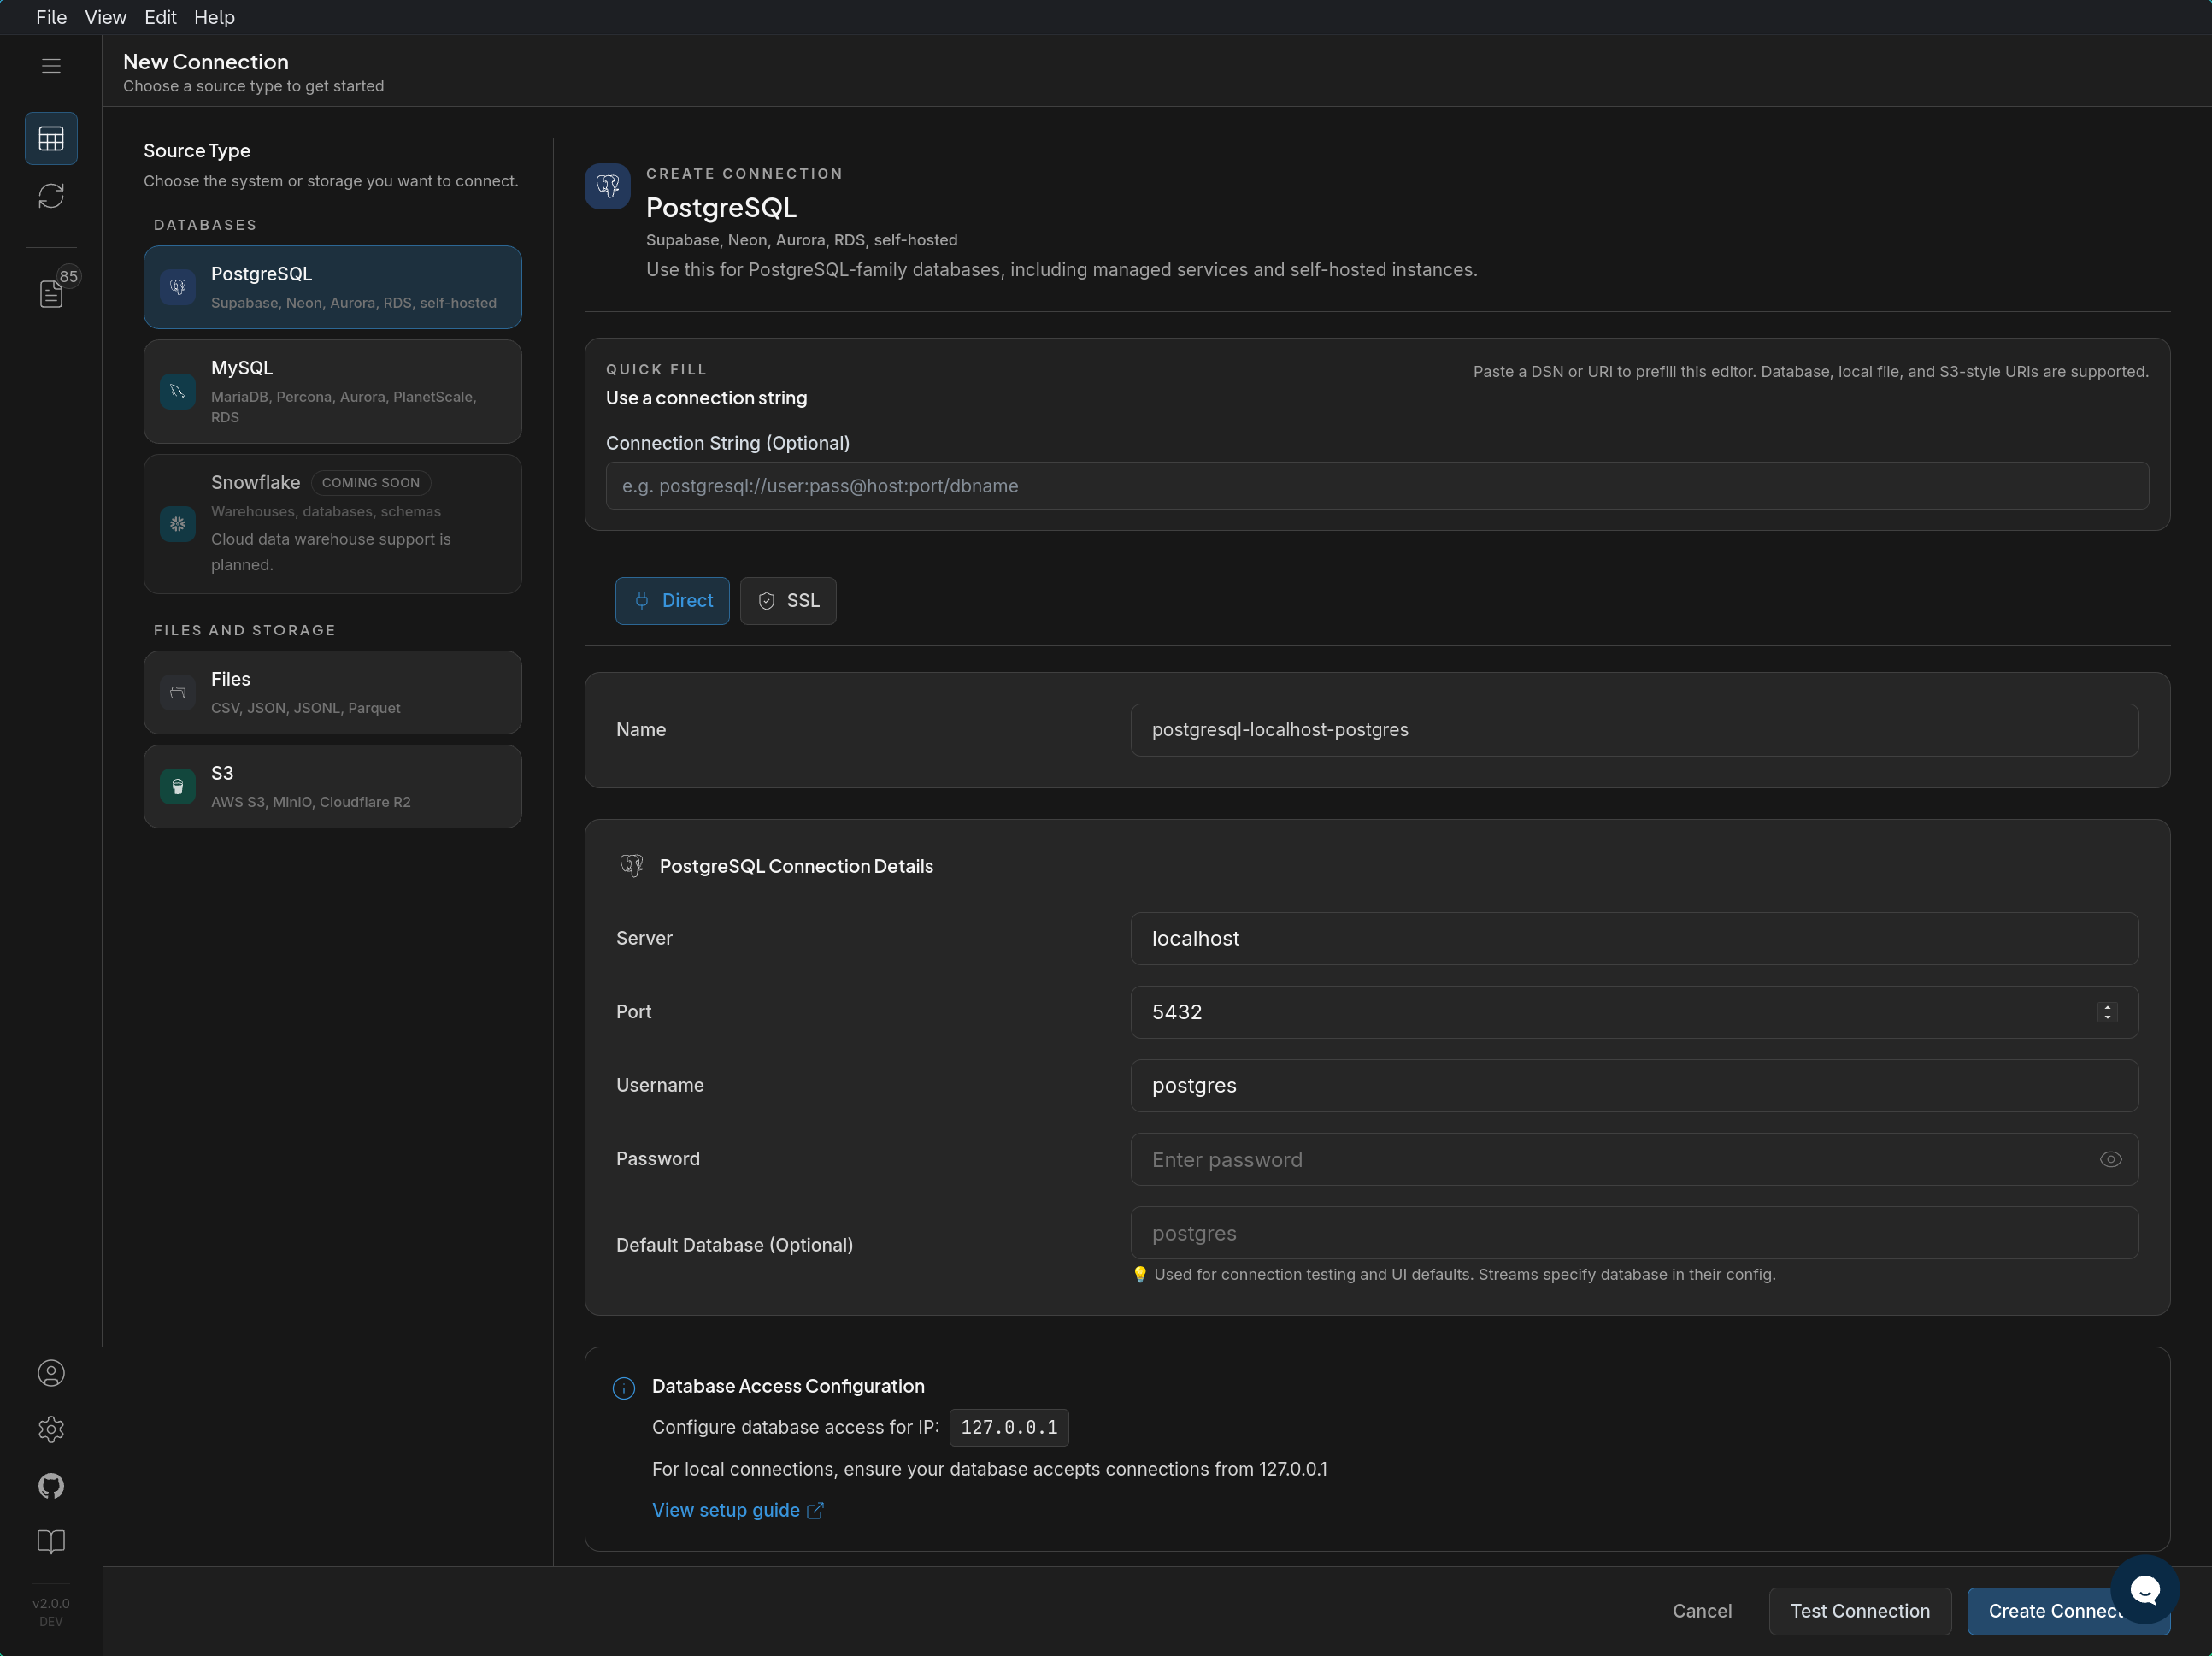Click the FILES AND STORAGE section heading

click(x=244, y=630)
